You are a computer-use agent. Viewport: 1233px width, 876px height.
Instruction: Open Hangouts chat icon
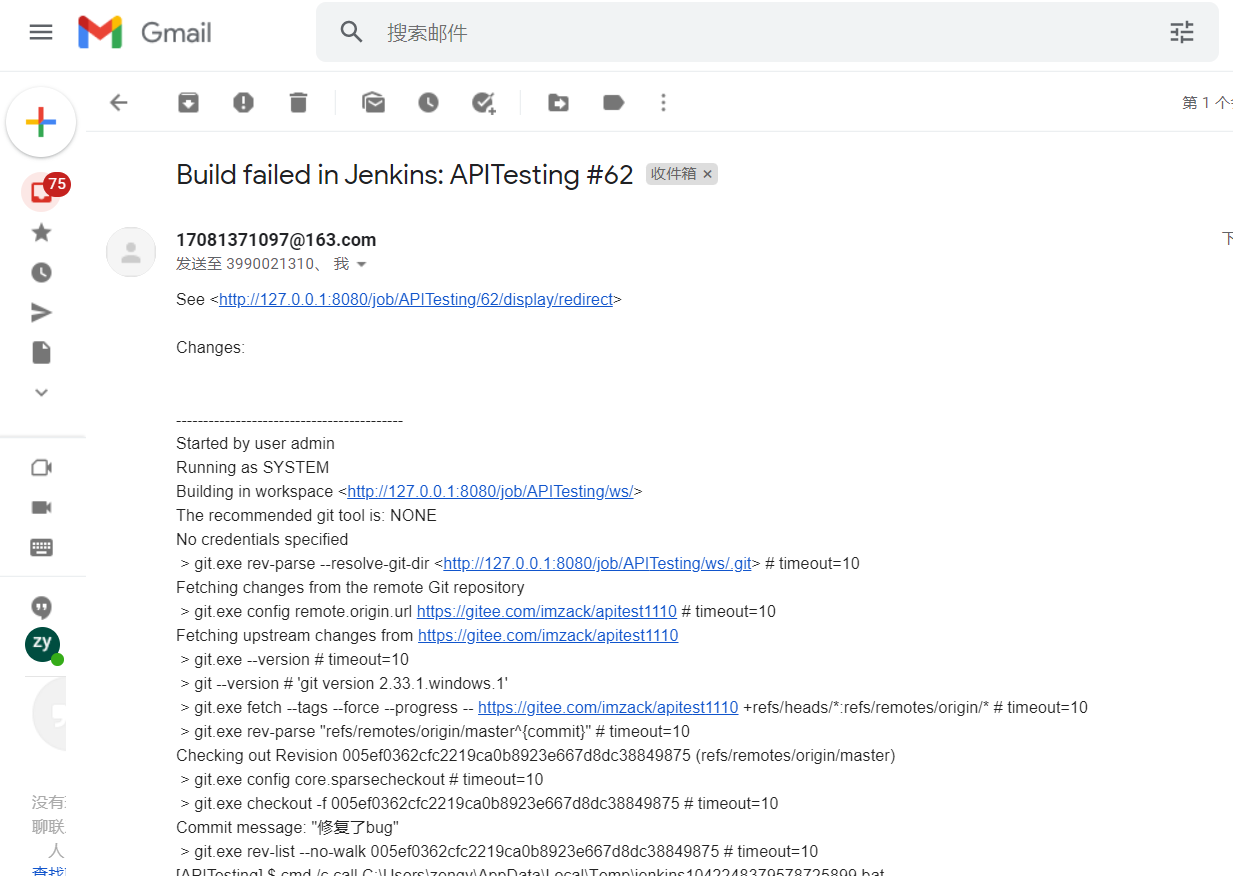41,607
